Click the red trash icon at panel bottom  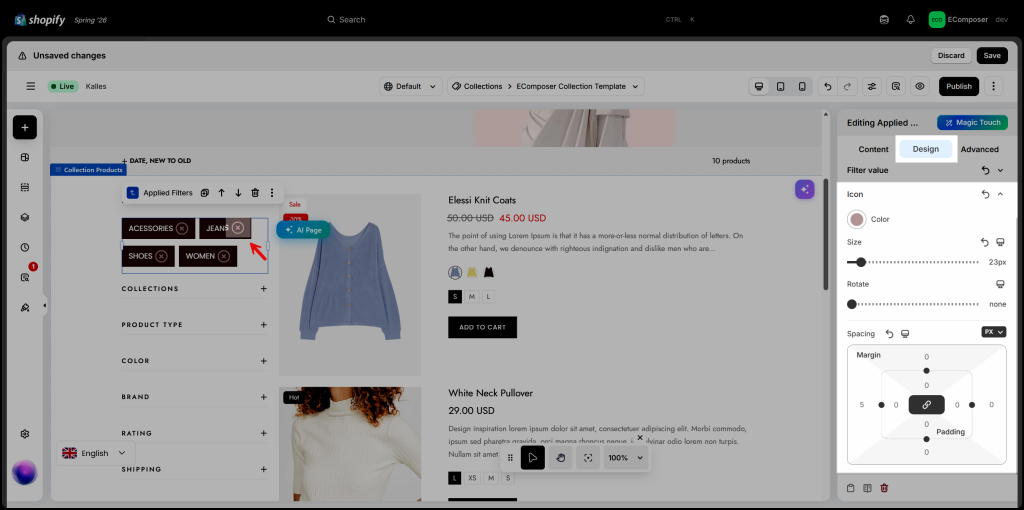click(884, 488)
